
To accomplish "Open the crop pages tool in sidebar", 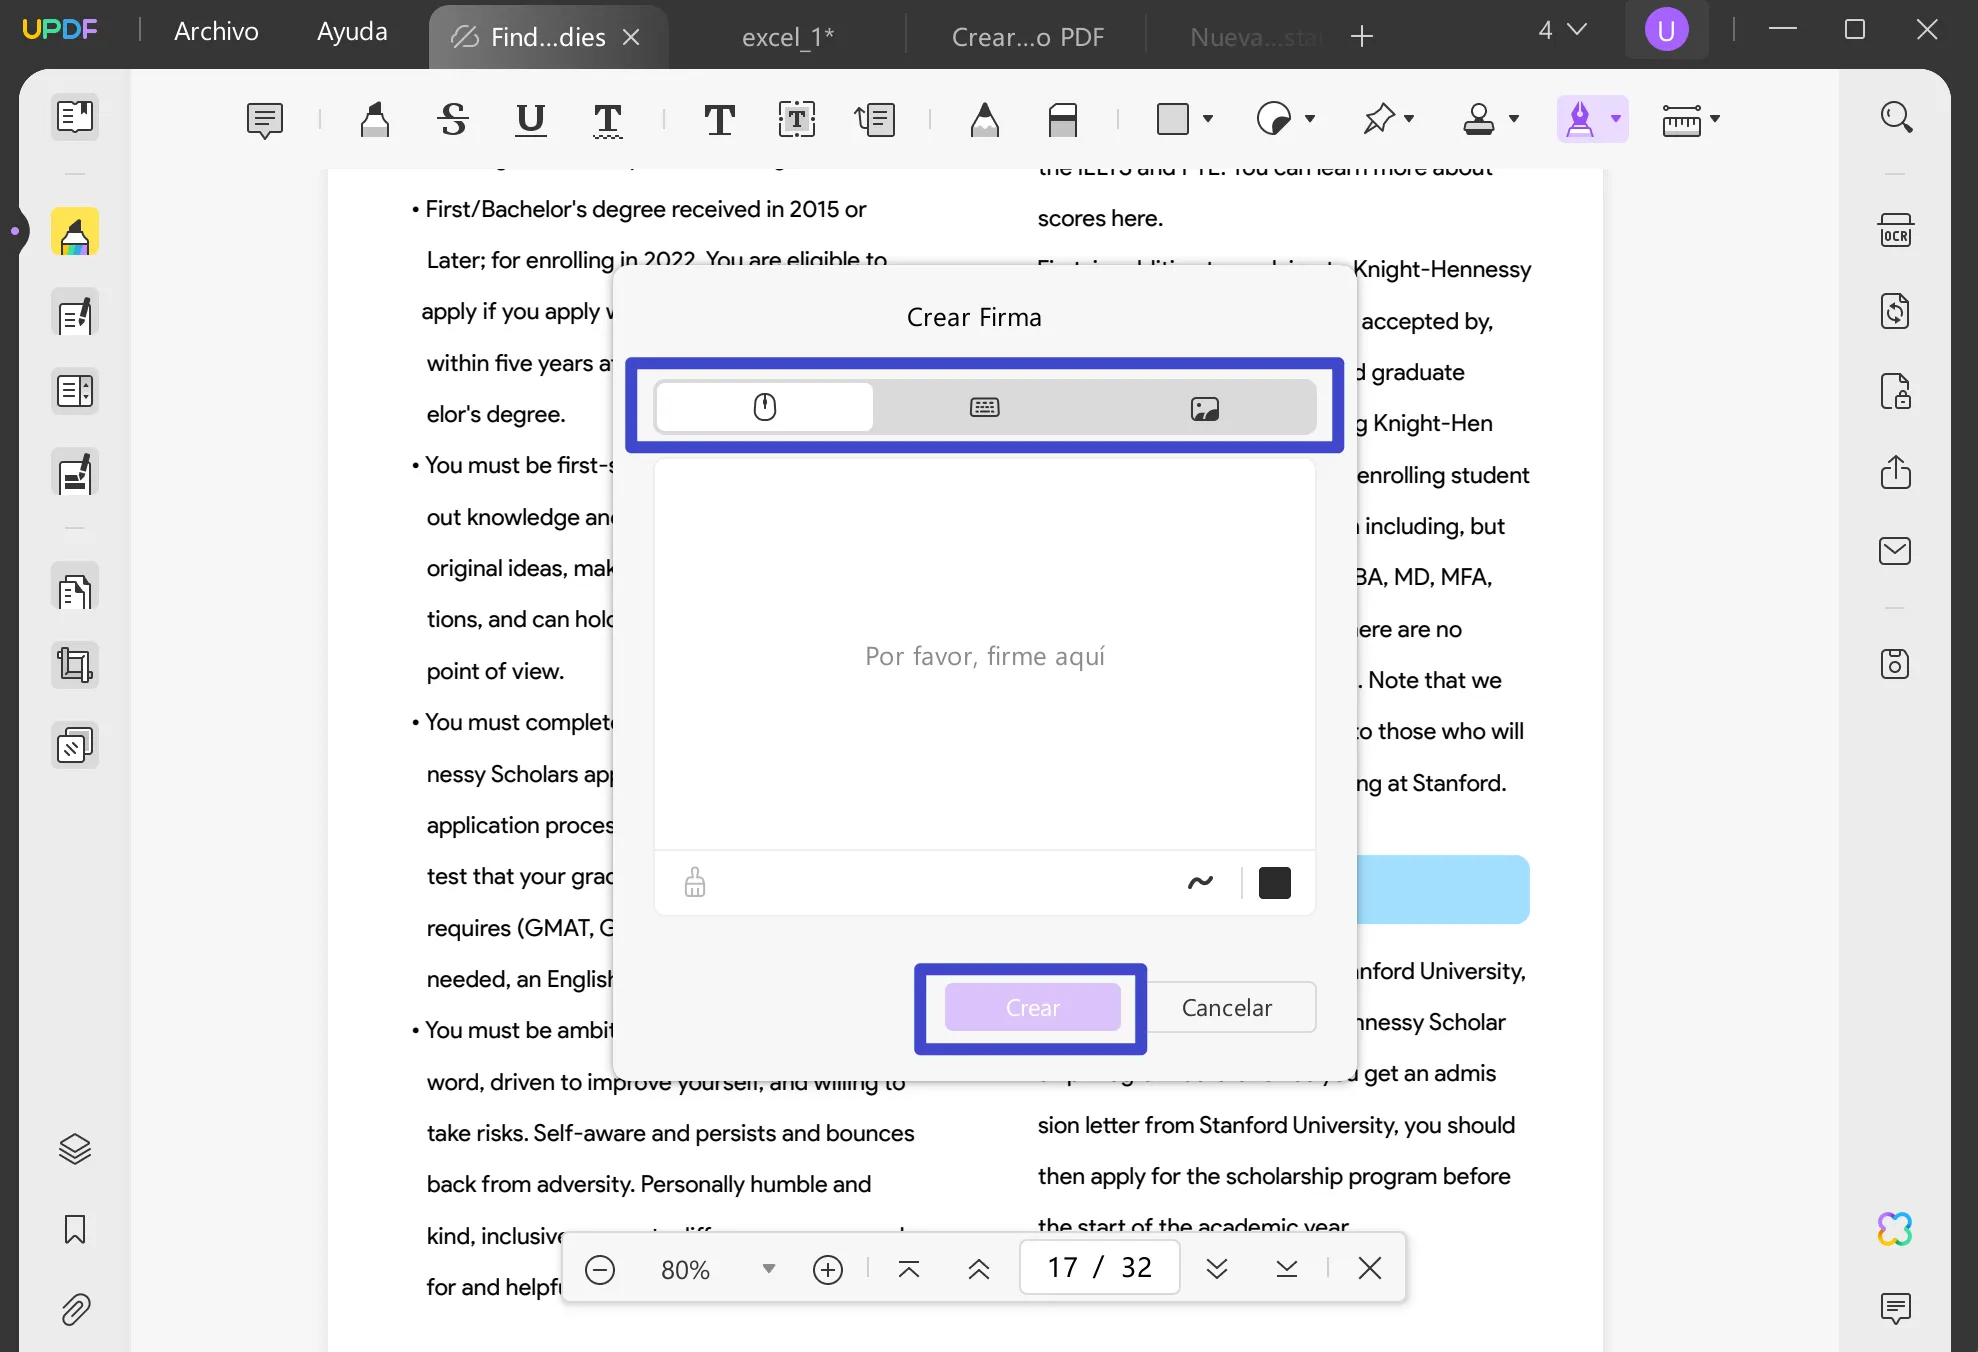I will coord(75,665).
